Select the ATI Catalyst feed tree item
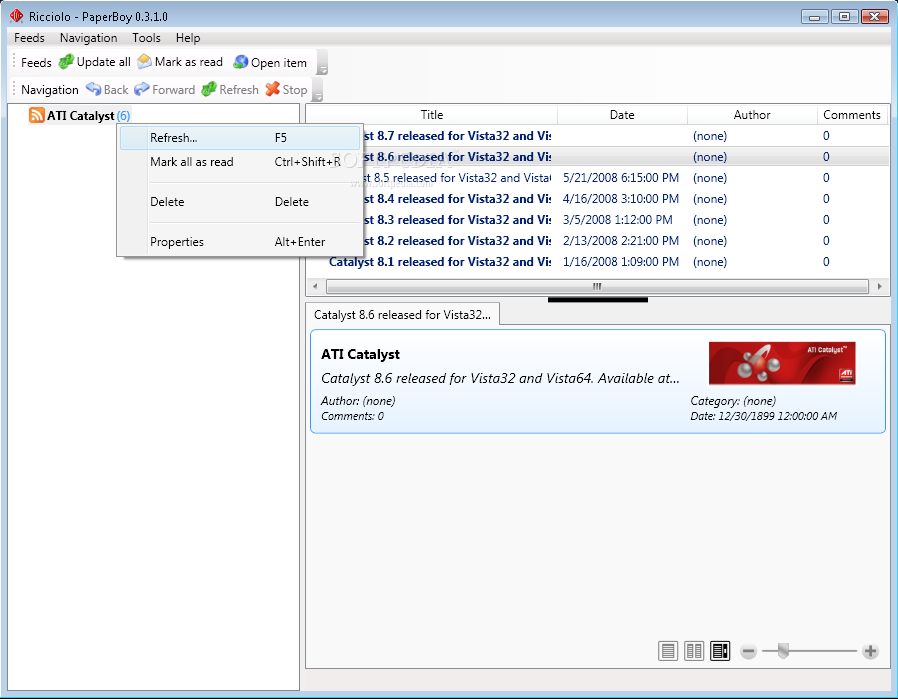The height and width of the screenshot is (699, 898). [80, 116]
